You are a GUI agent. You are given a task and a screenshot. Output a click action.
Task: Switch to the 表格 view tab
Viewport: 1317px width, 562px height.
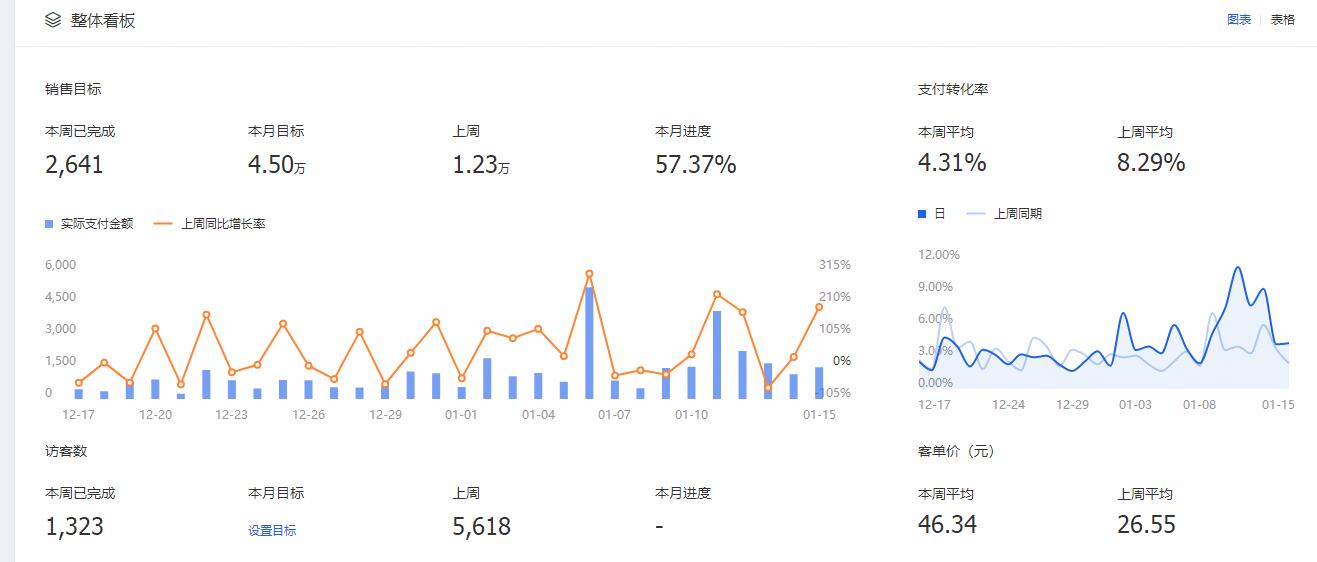tap(1282, 19)
